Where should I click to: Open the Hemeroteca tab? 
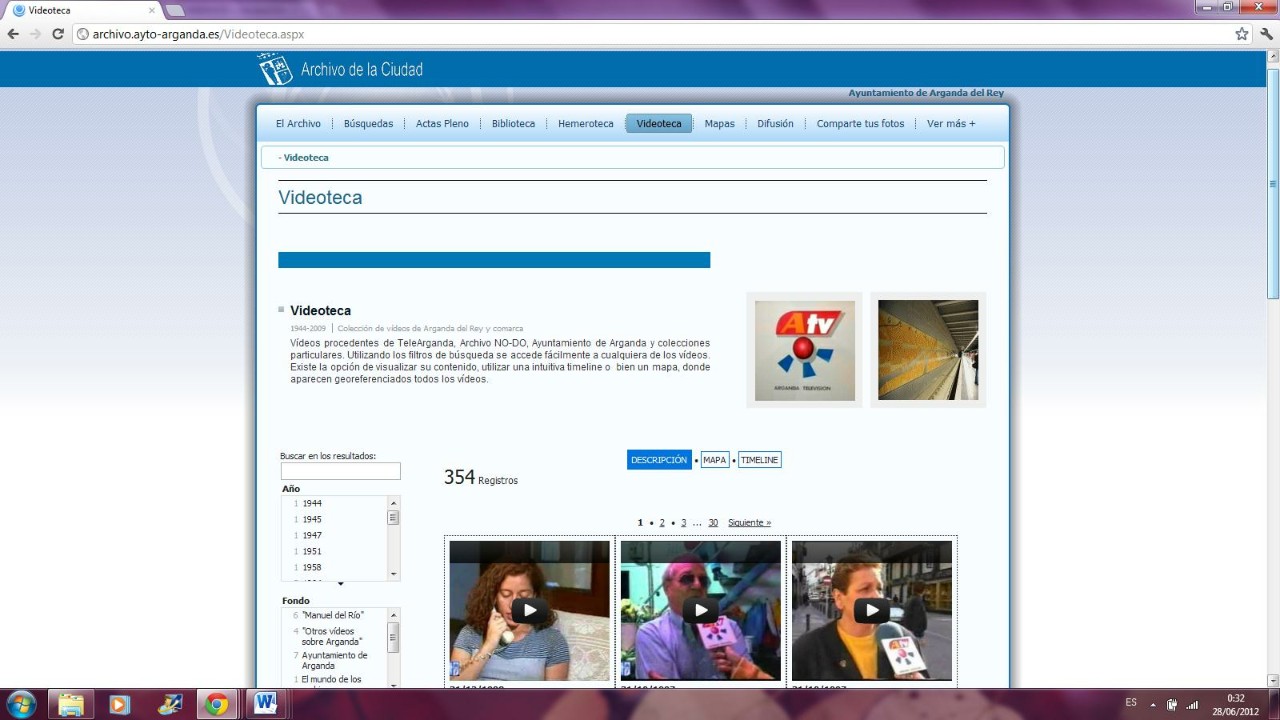[585, 124]
